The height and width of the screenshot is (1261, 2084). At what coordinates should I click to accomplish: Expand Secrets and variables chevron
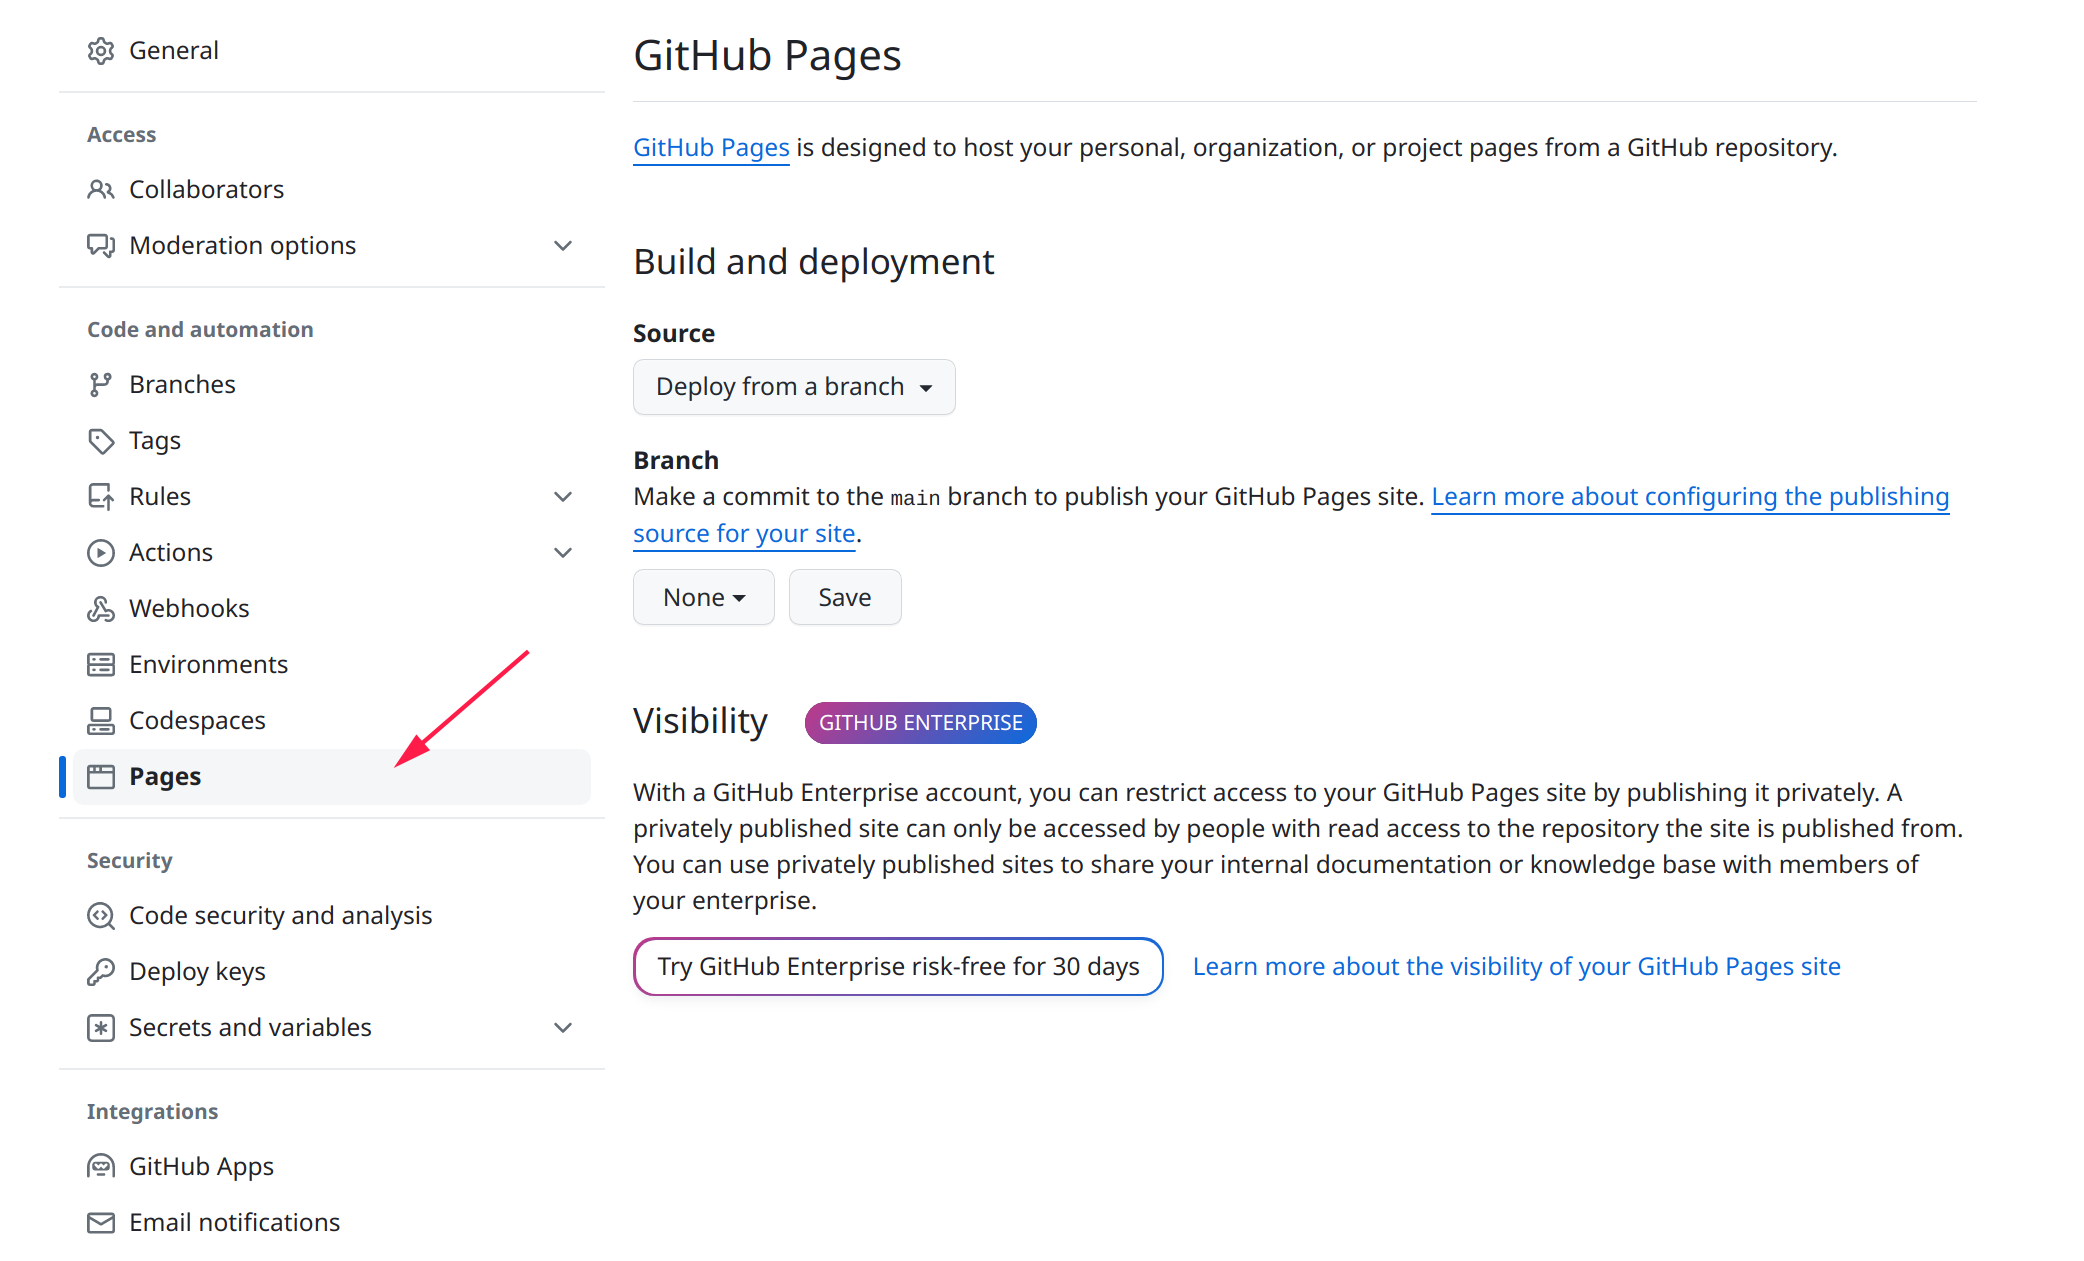click(x=563, y=1028)
